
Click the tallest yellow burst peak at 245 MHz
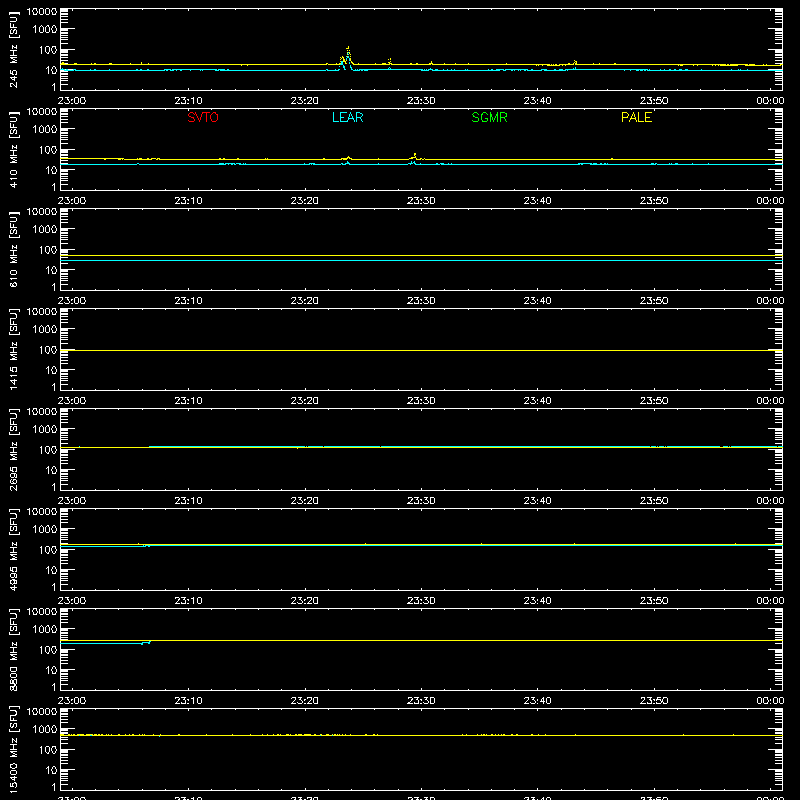[348, 48]
